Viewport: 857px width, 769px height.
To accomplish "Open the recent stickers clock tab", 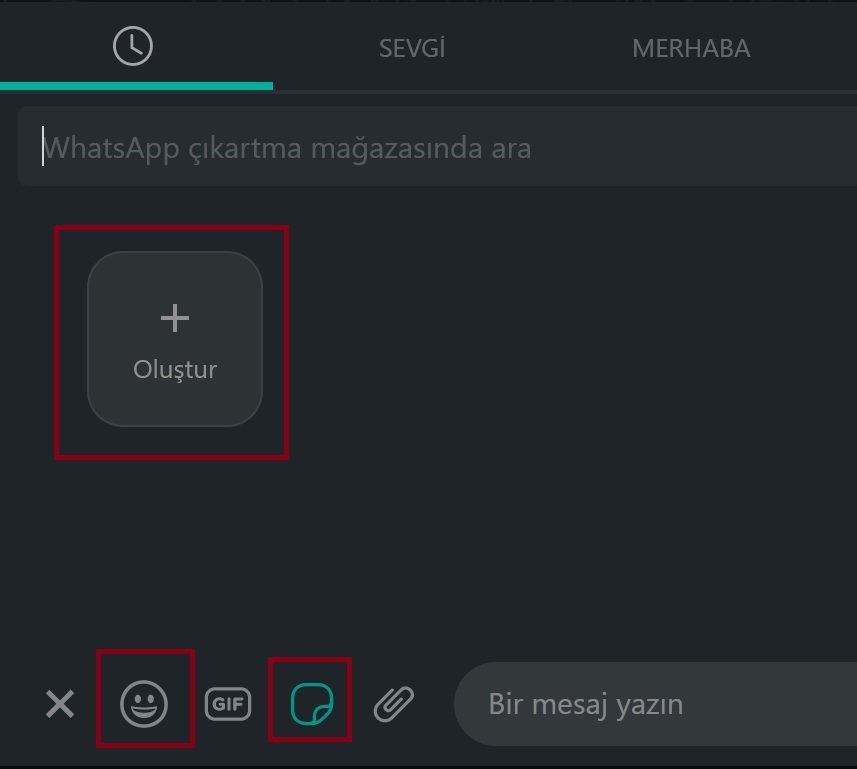I will tap(133, 47).
